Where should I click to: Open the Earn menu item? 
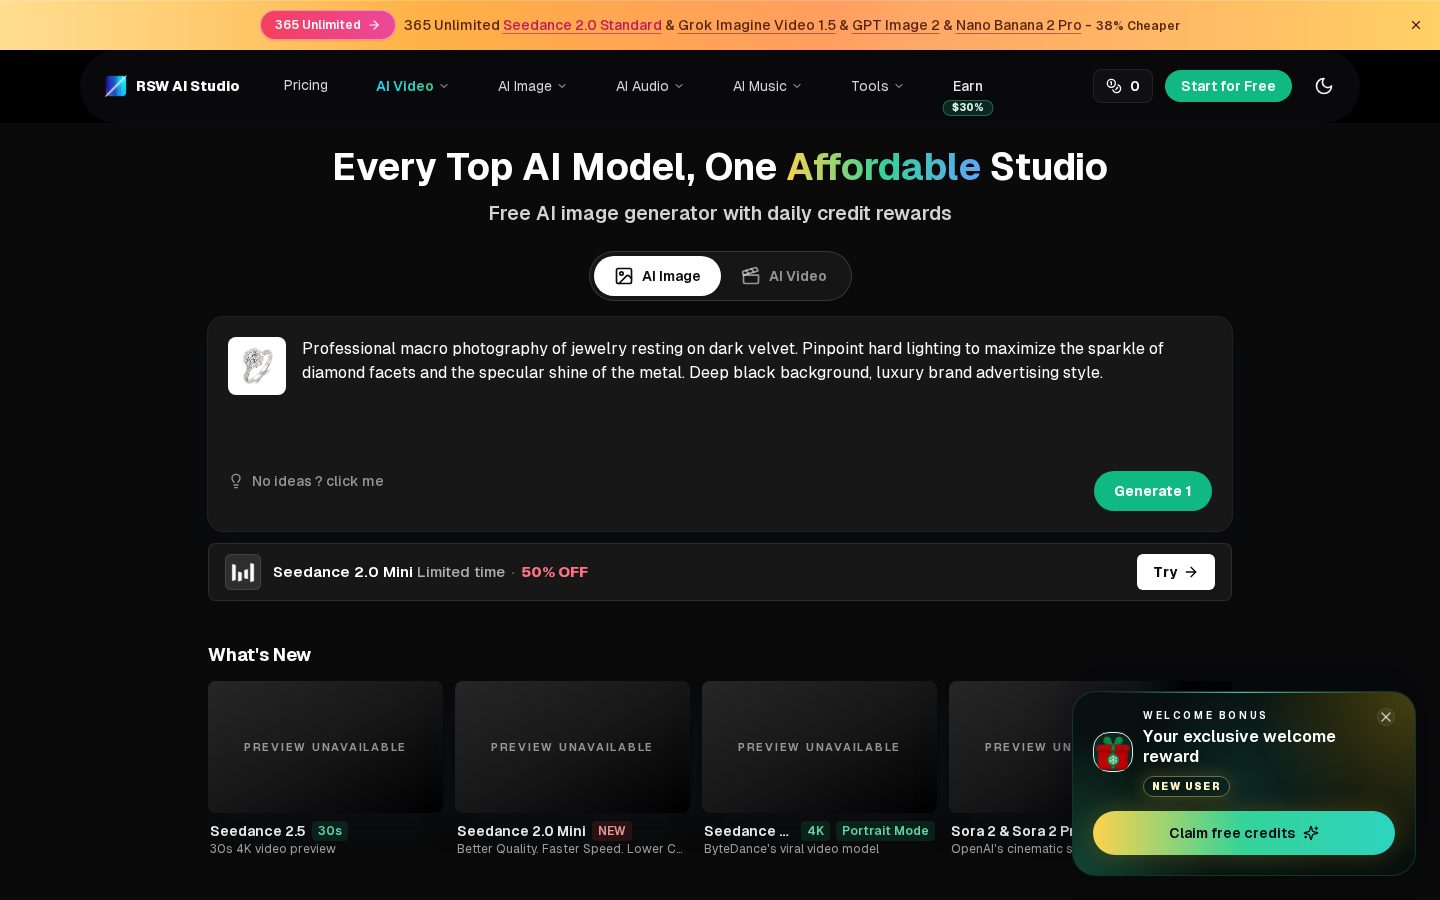click(968, 86)
